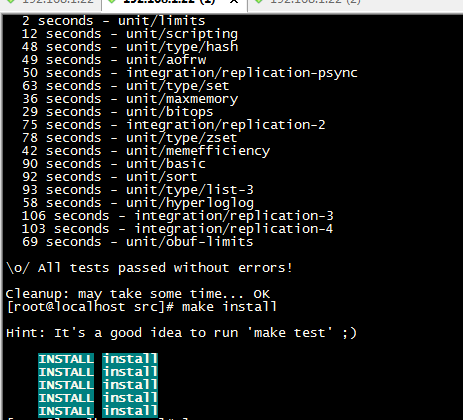Image resolution: width=463 pixels, height=420 pixels.
Task: Click the 'Cleanup: may take some time... OK' line
Action: click(x=138, y=294)
